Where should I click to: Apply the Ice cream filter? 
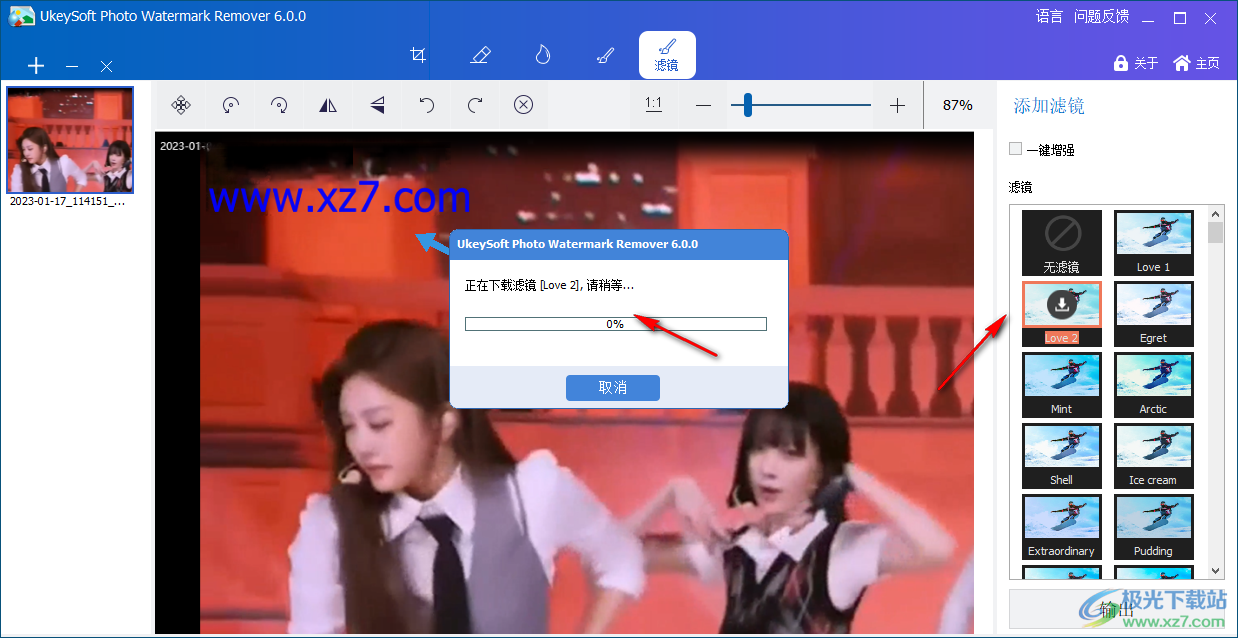[x=1153, y=456]
